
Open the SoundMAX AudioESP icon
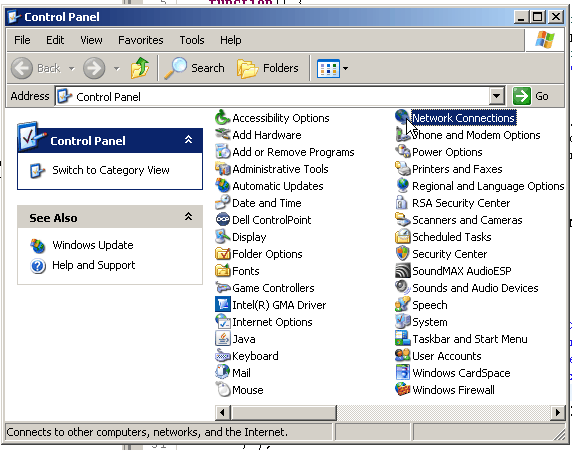(402, 271)
